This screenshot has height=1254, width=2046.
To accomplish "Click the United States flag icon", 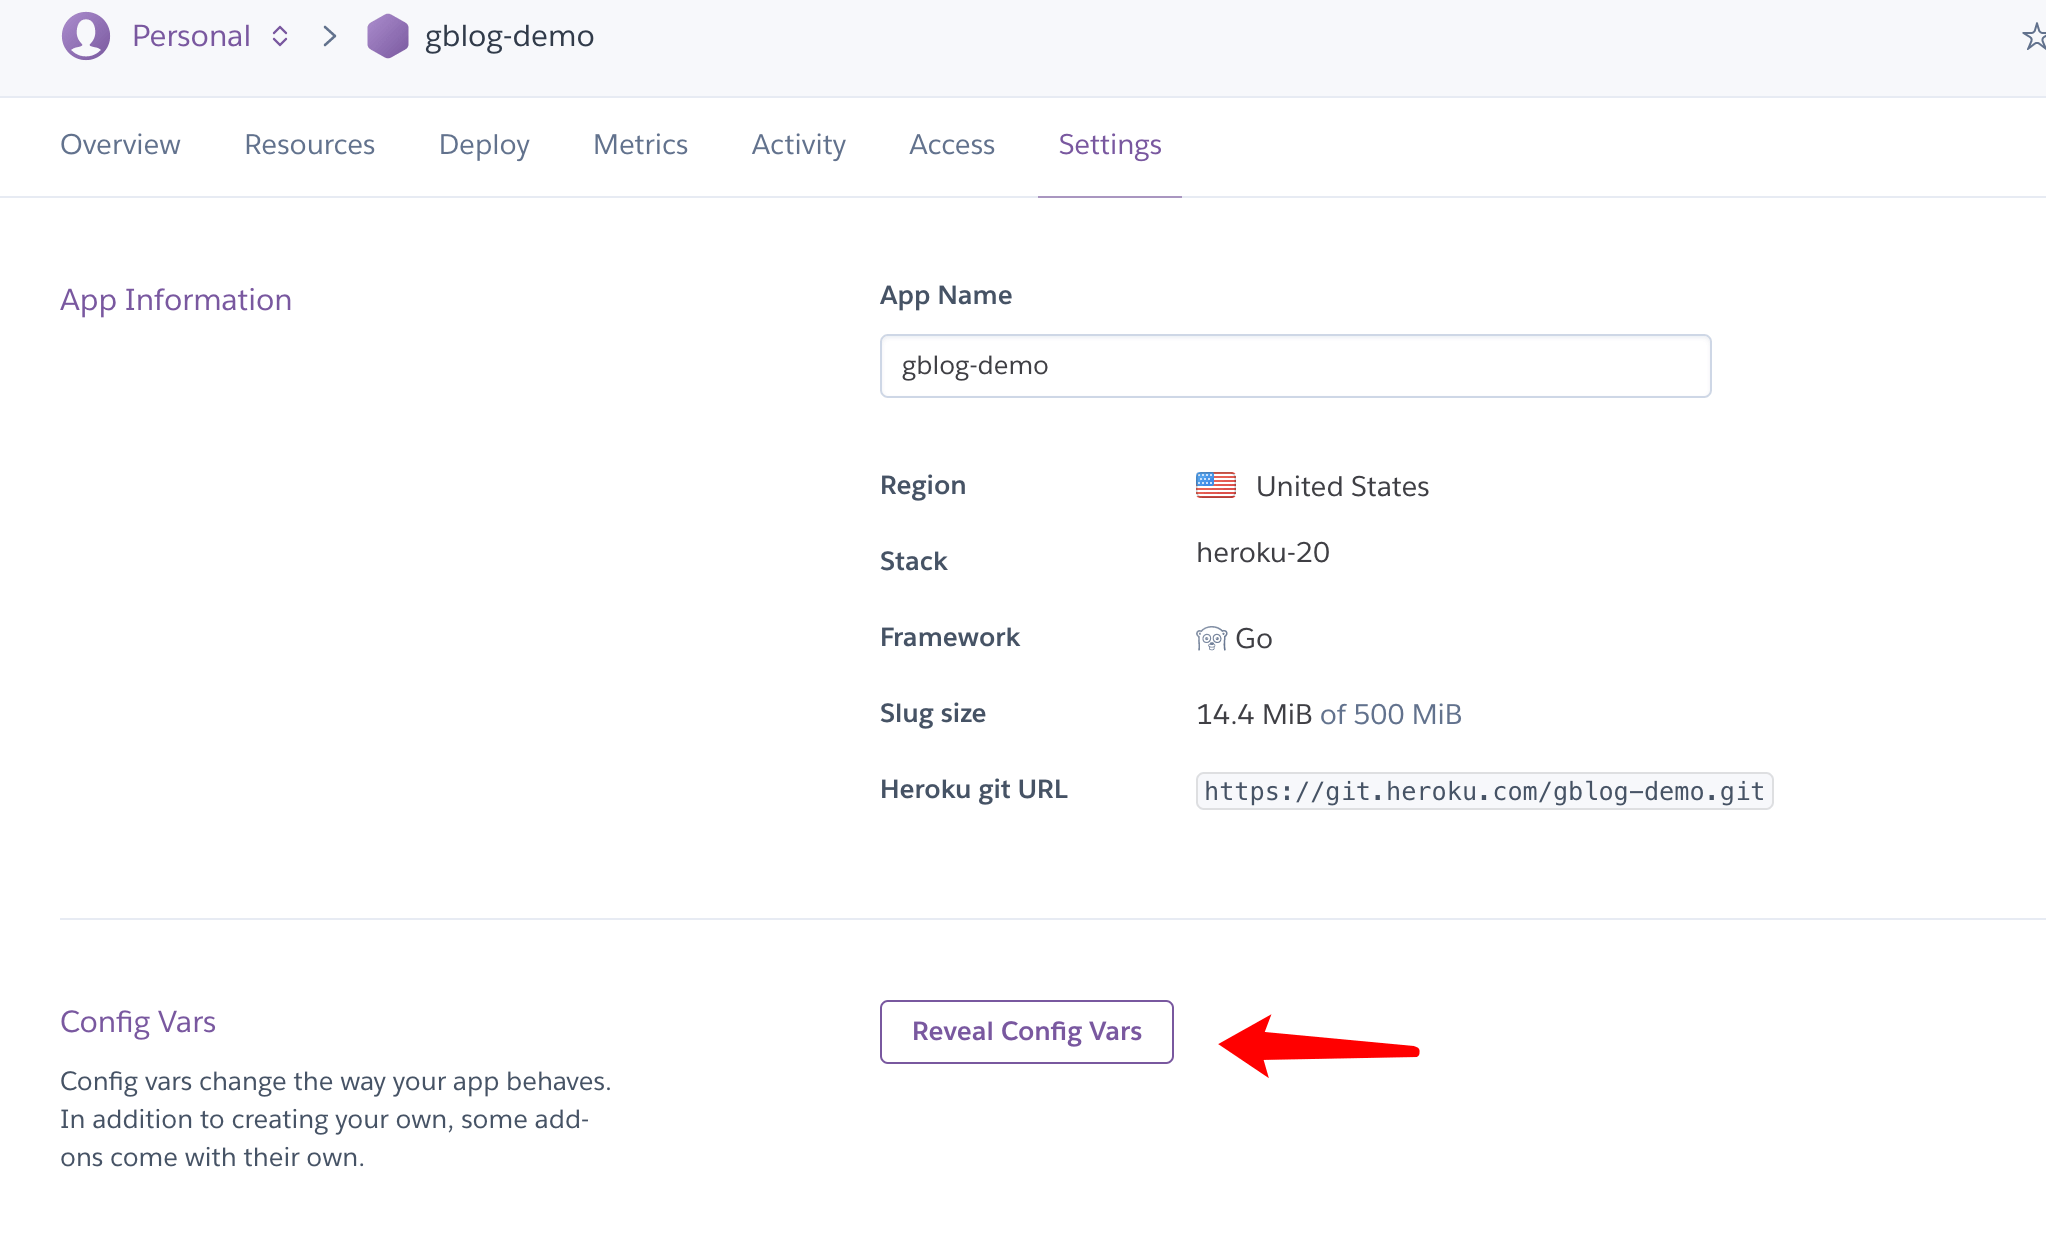I will click(x=1215, y=485).
